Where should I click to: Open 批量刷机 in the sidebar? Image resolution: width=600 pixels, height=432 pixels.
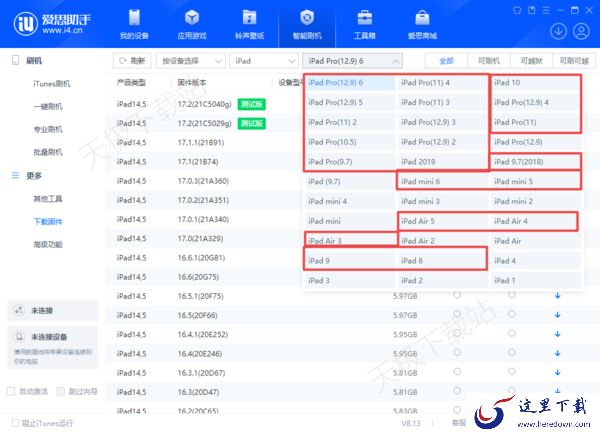48,152
